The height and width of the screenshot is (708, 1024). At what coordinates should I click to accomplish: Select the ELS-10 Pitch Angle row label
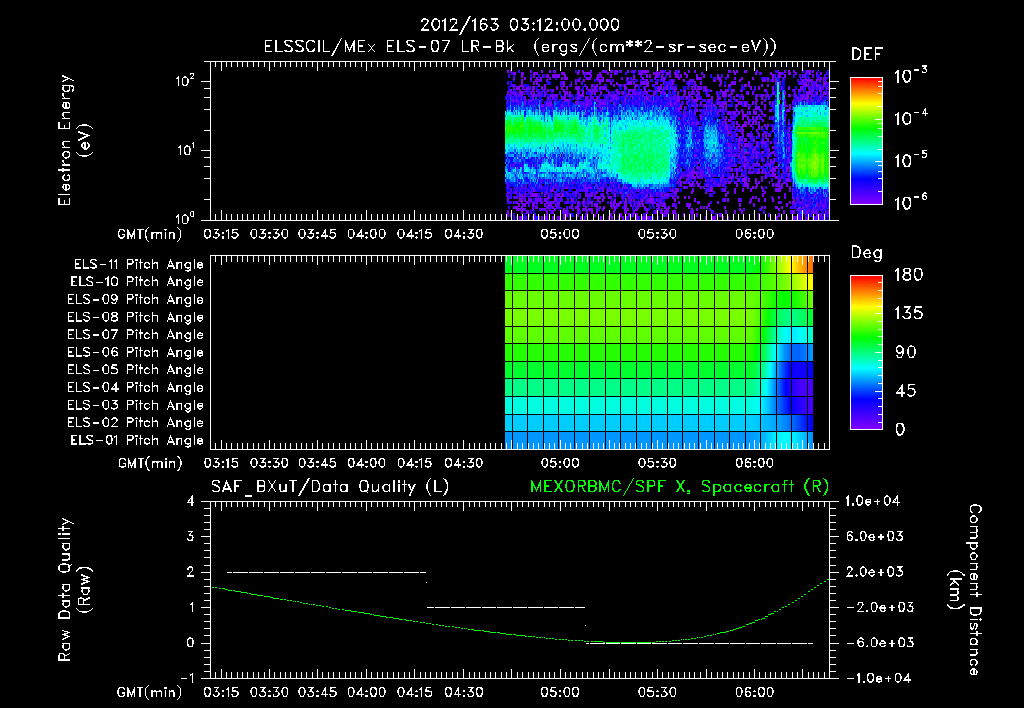[137, 282]
